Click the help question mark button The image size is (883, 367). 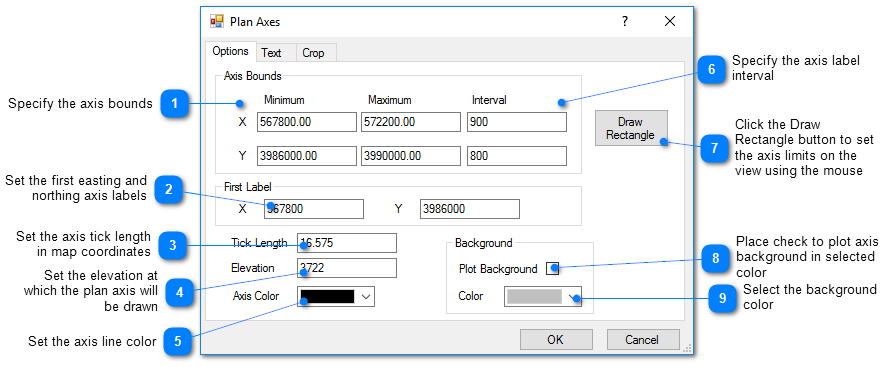[625, 21]
